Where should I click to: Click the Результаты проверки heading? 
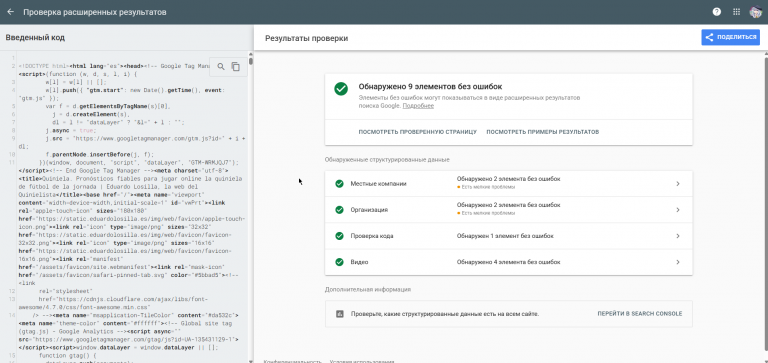coord(307,38)
